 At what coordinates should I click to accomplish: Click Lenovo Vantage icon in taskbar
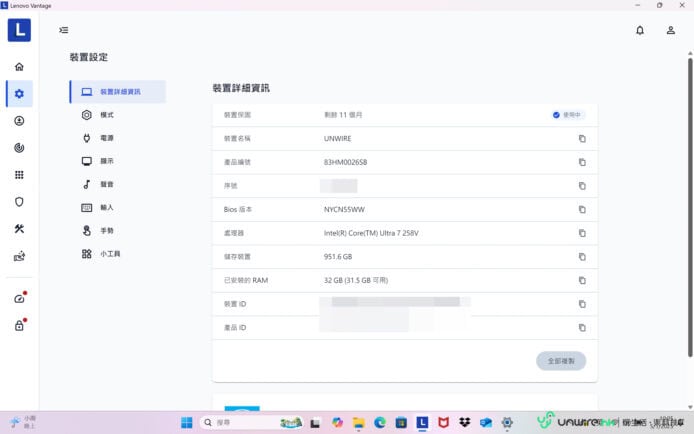tap(422, 423)
